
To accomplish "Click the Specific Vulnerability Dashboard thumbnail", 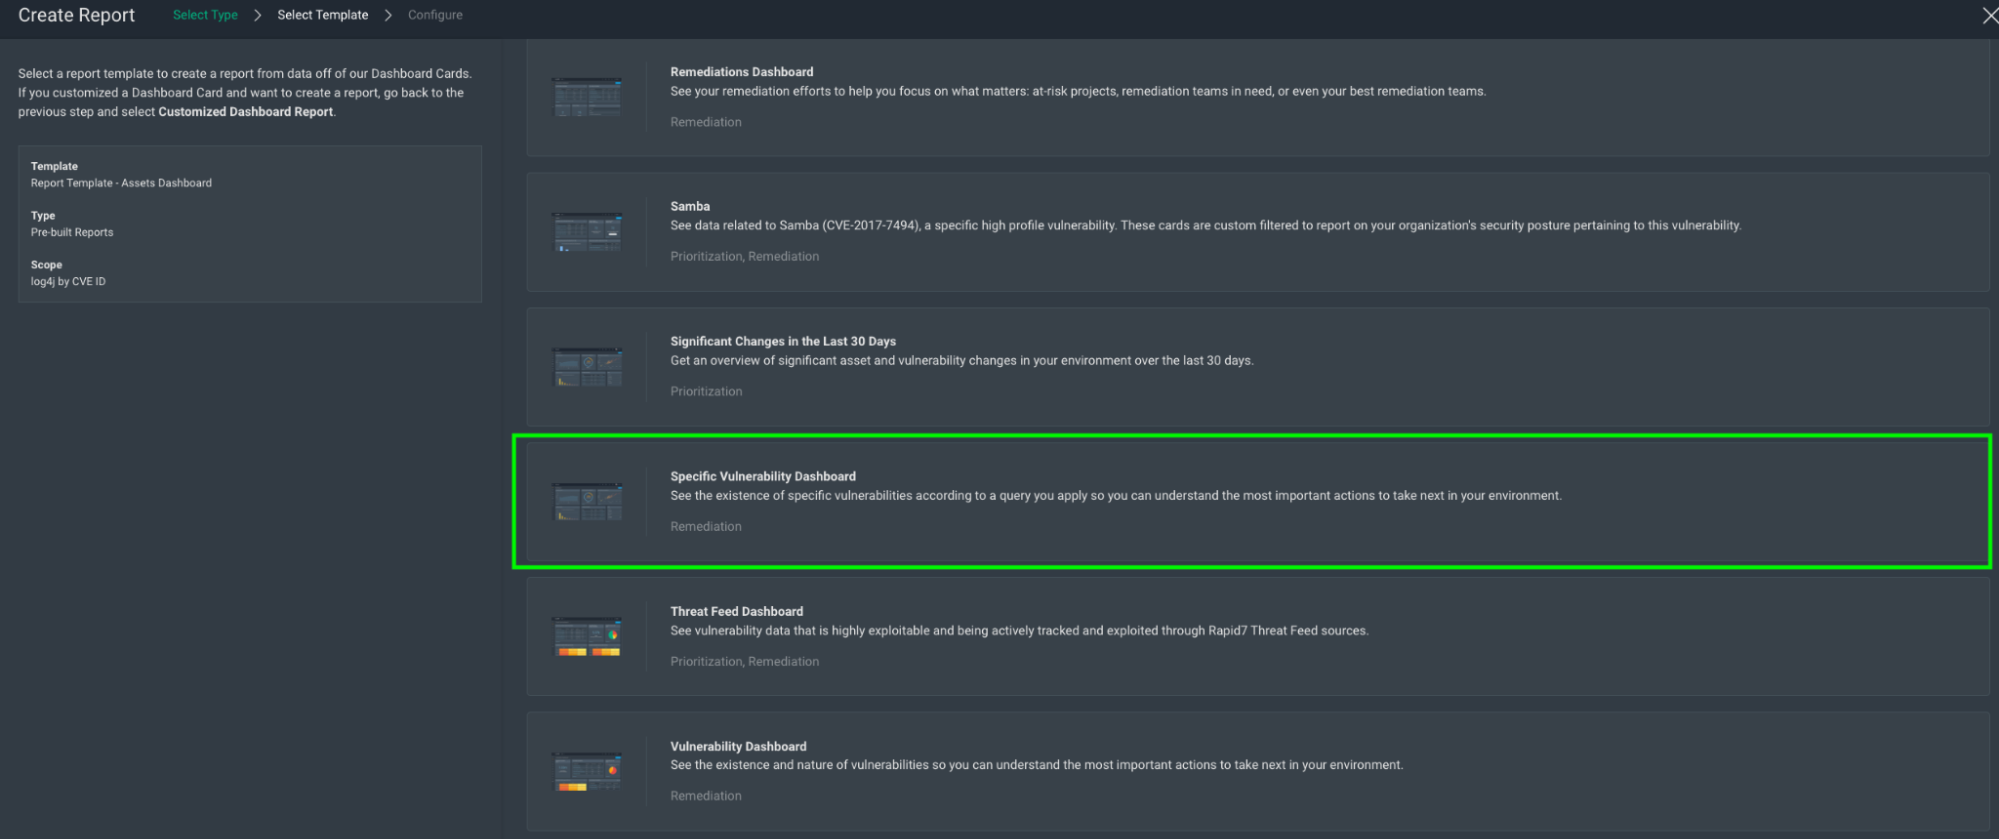I will pyautogui.click(x=588, y=501).
